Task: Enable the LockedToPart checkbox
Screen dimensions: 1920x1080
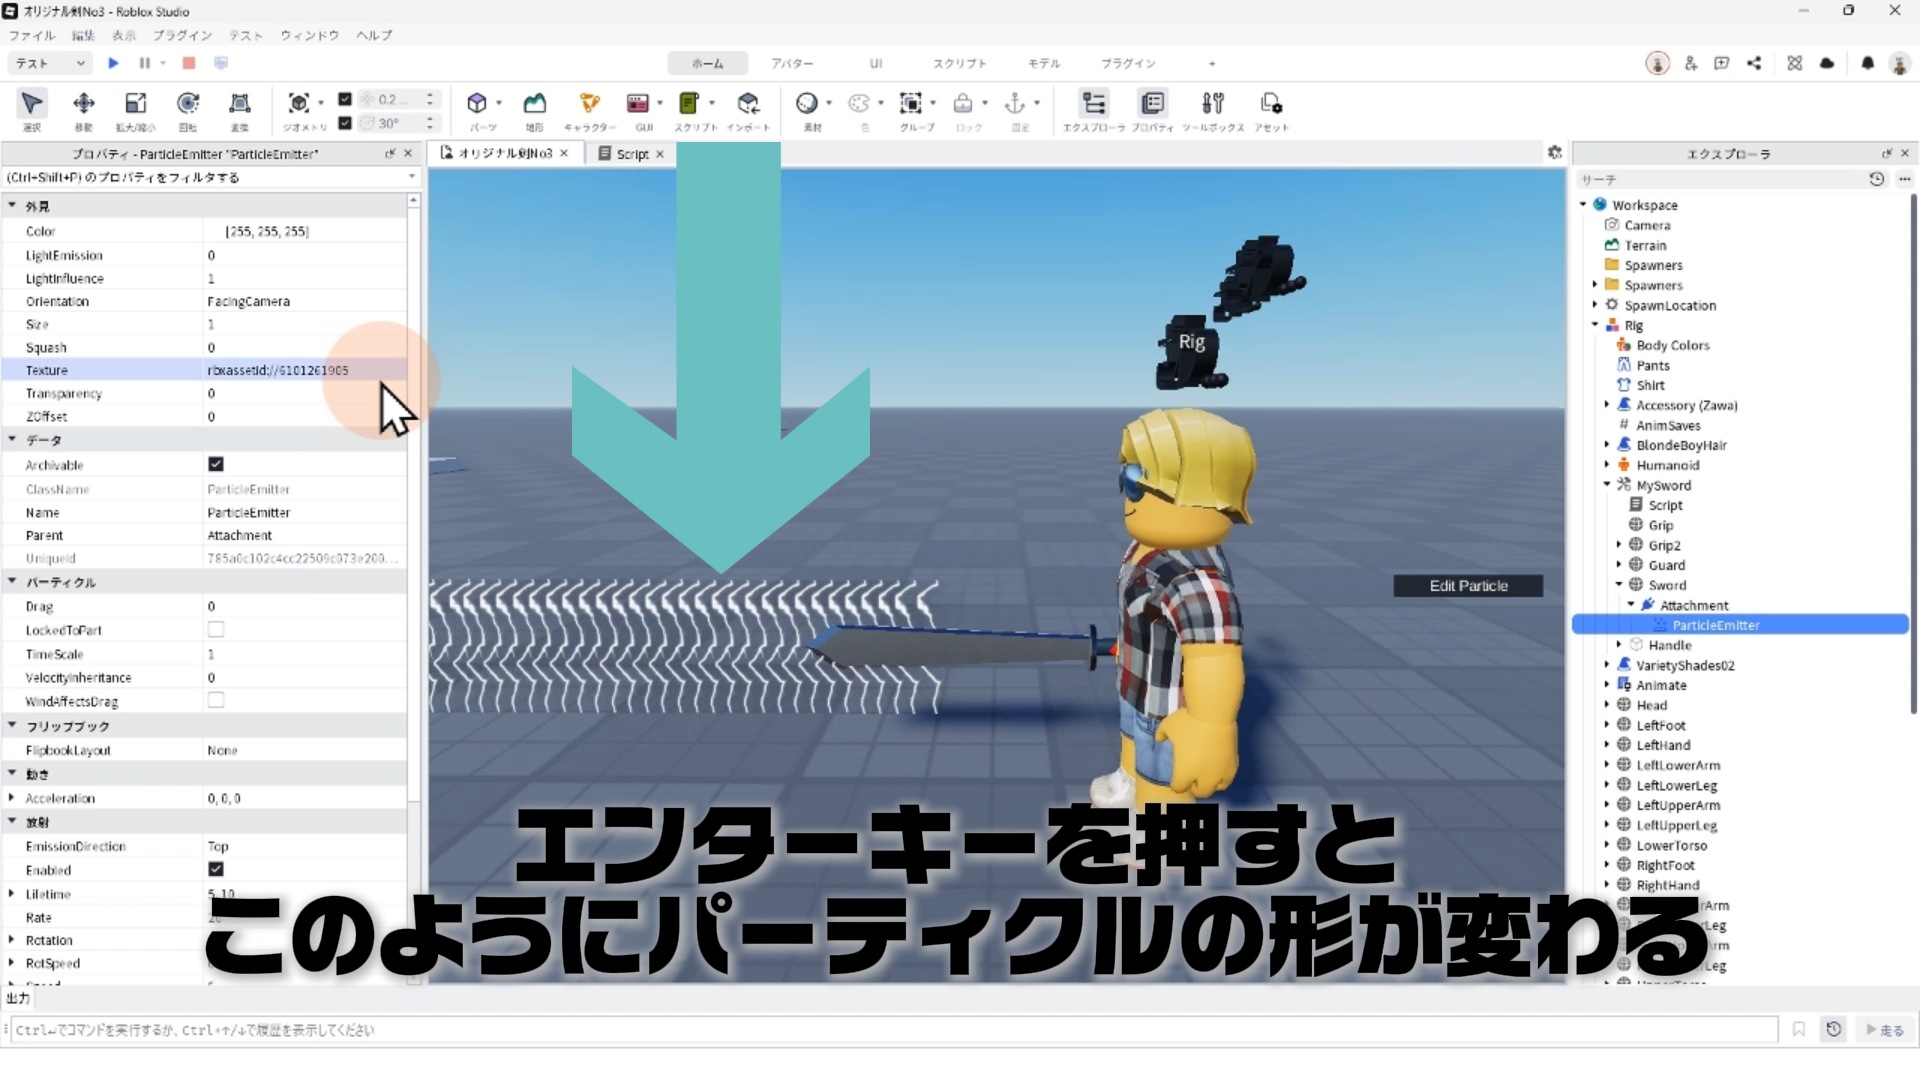Action: tap(216, 630)
